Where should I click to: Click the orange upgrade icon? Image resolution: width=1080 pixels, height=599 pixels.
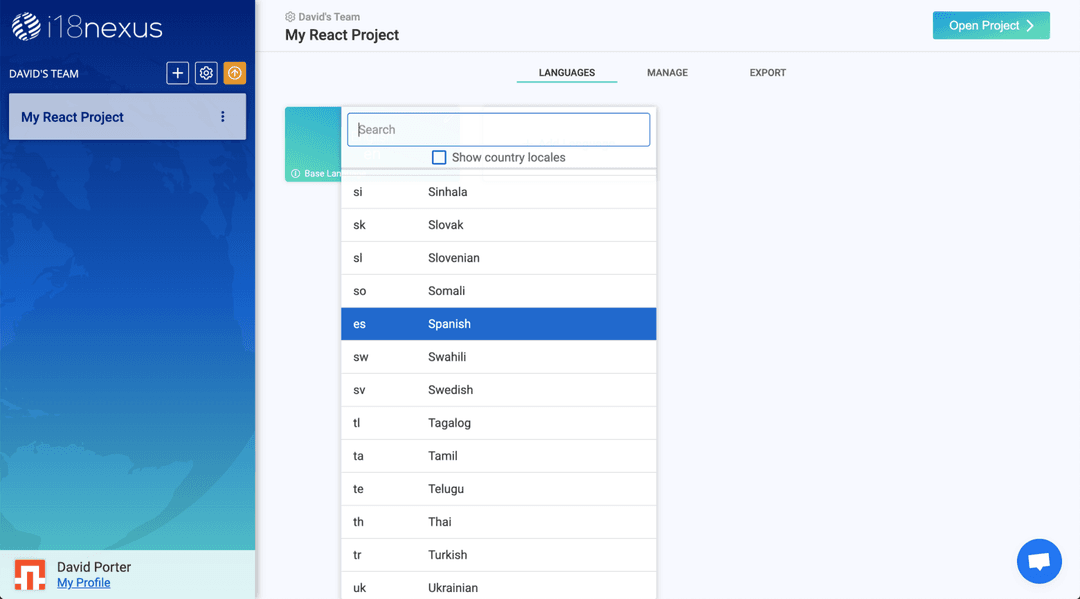point(234,73)
